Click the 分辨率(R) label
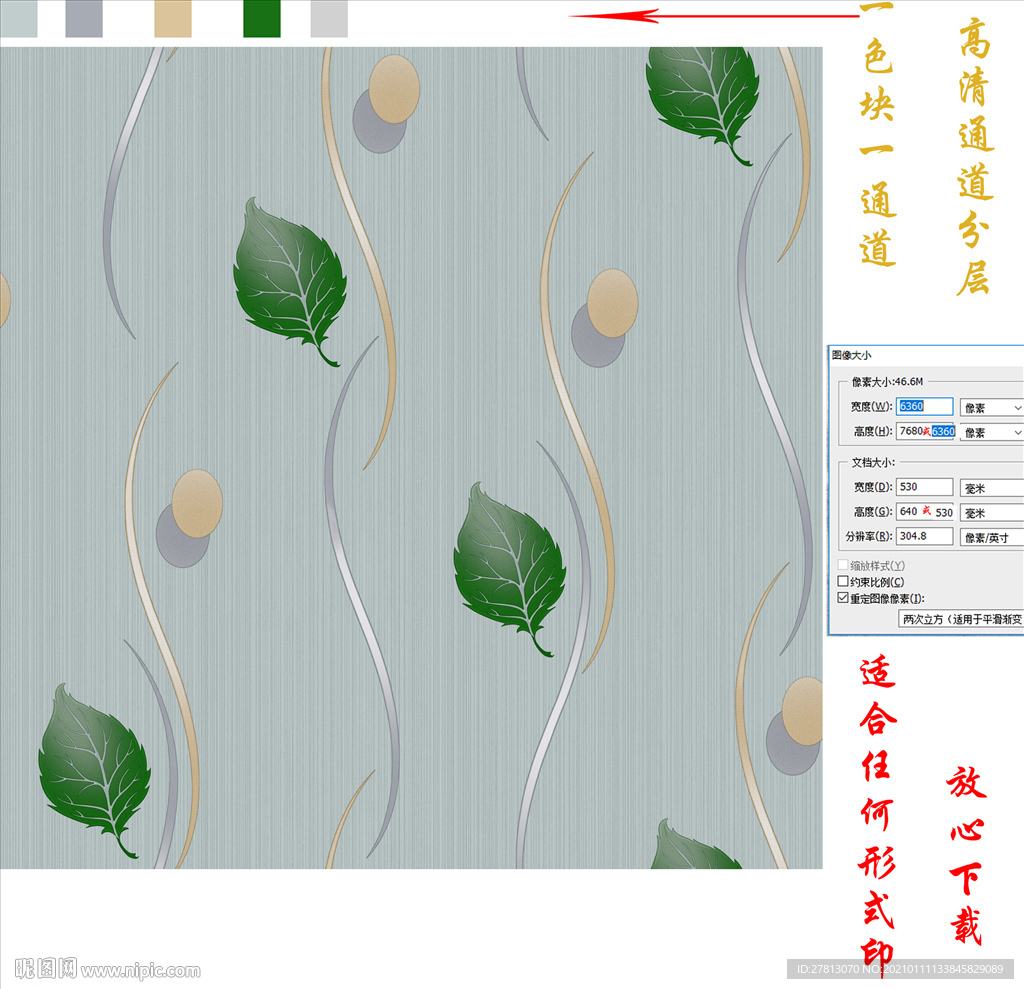 869,536
